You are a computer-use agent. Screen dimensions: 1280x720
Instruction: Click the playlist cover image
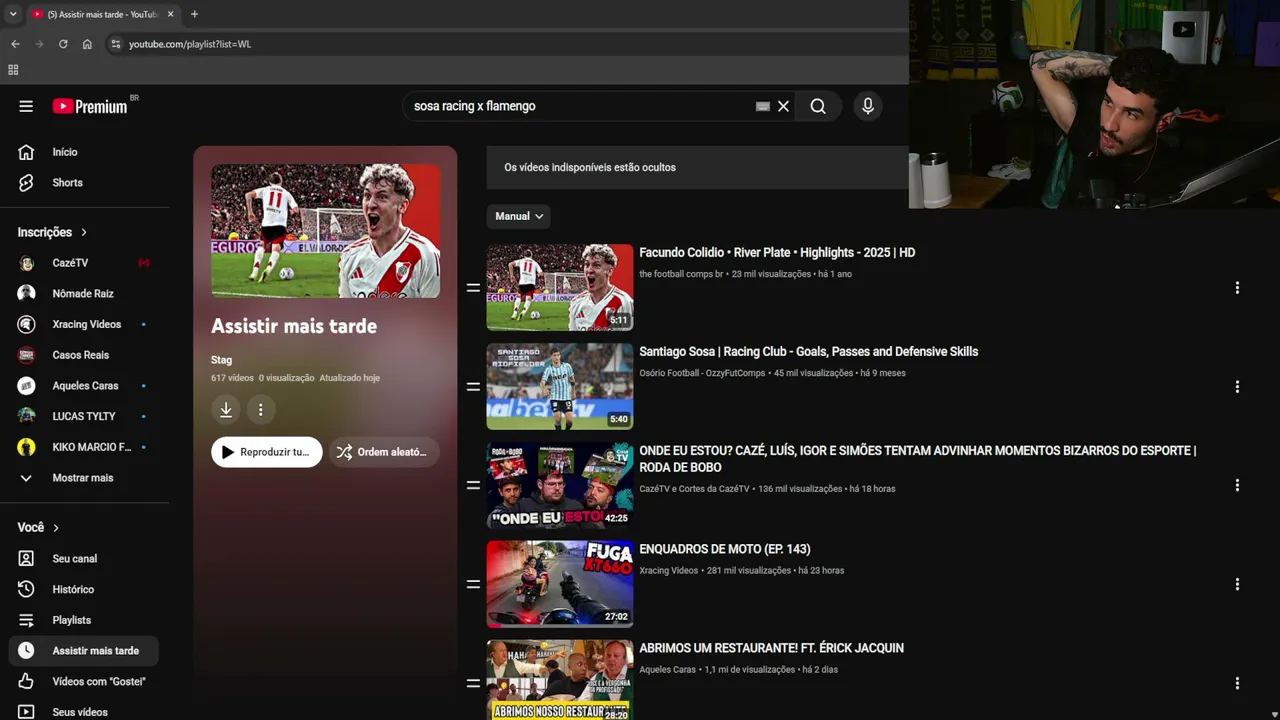pos(325,231)
